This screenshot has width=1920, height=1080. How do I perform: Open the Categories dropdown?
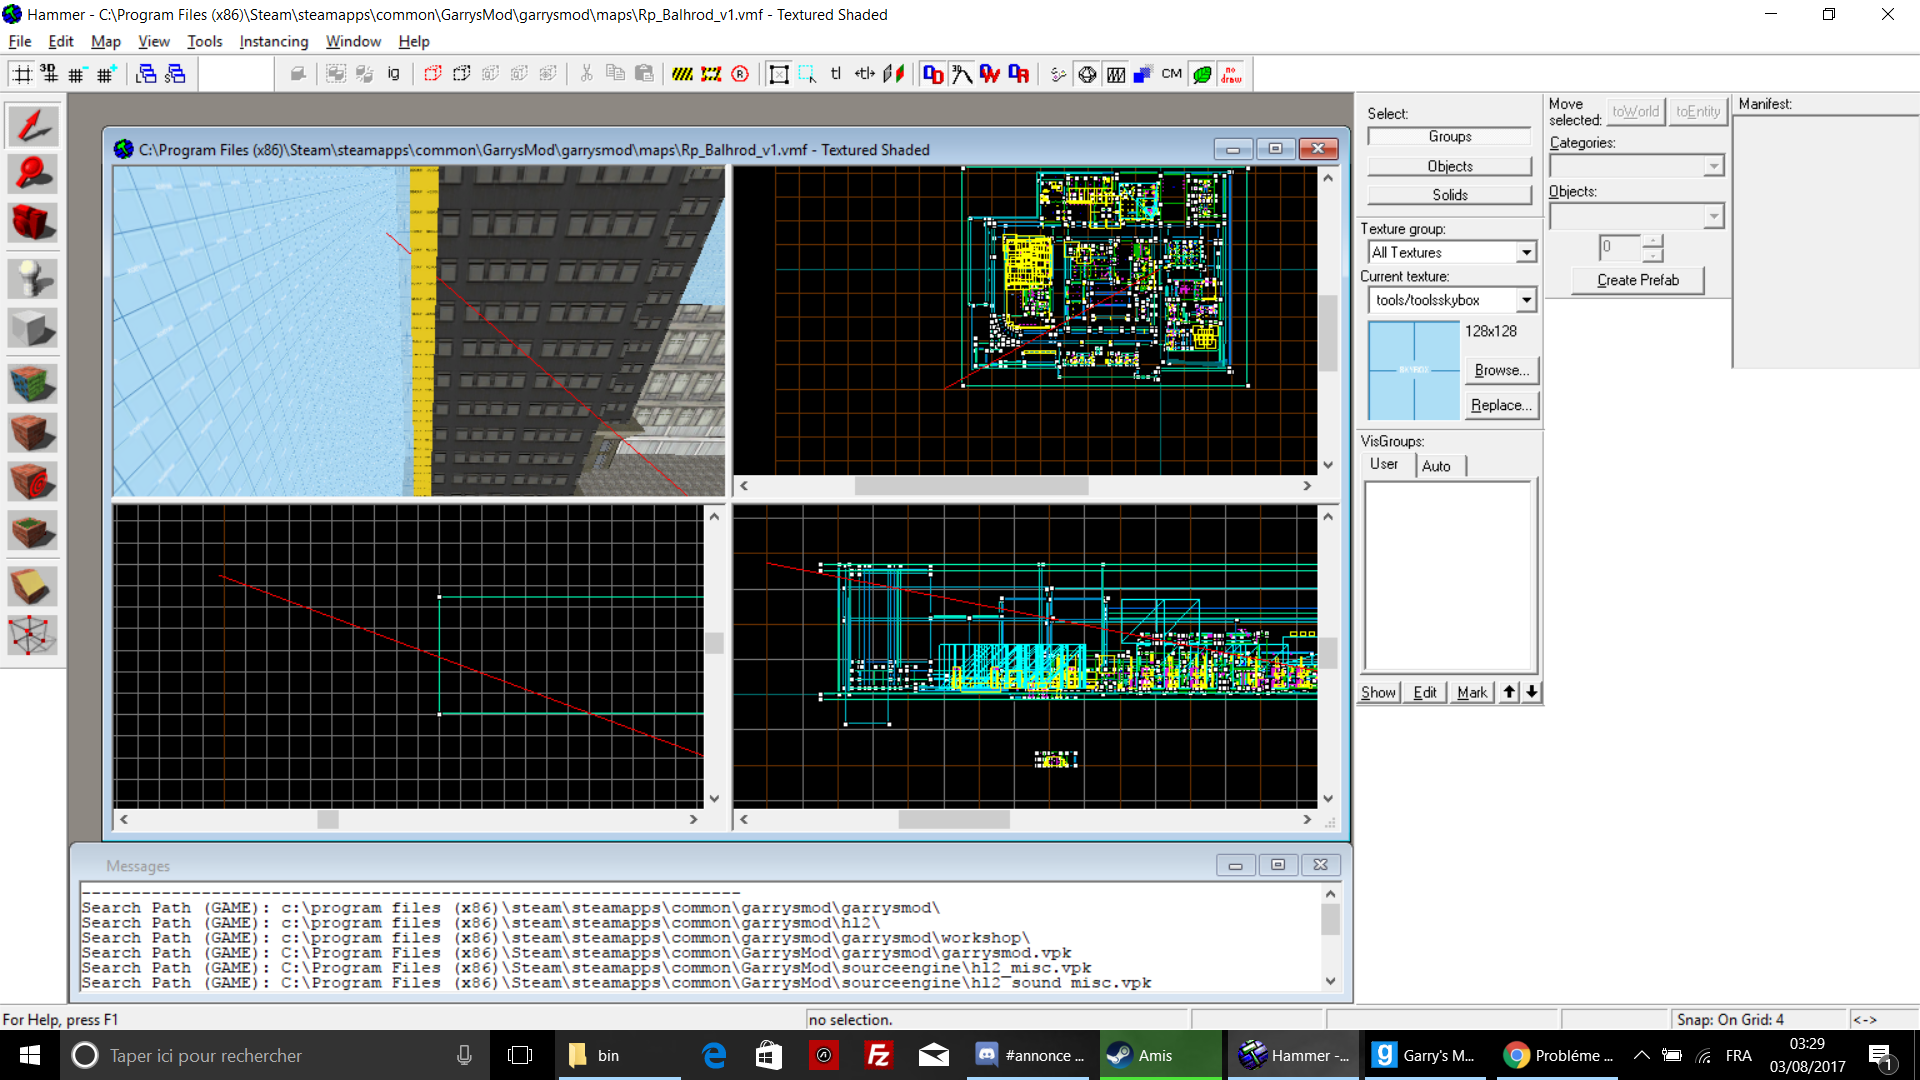click(x=1714, y=166)
